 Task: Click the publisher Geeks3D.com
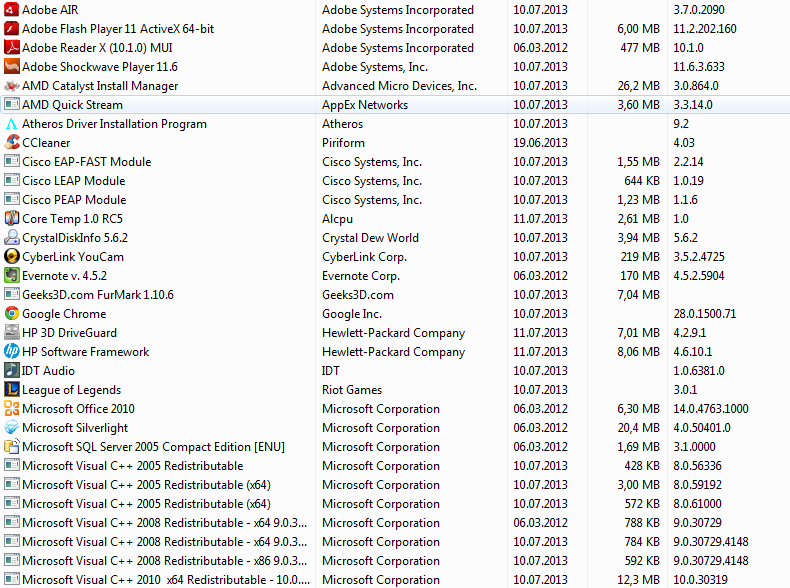tap(358, 295)
